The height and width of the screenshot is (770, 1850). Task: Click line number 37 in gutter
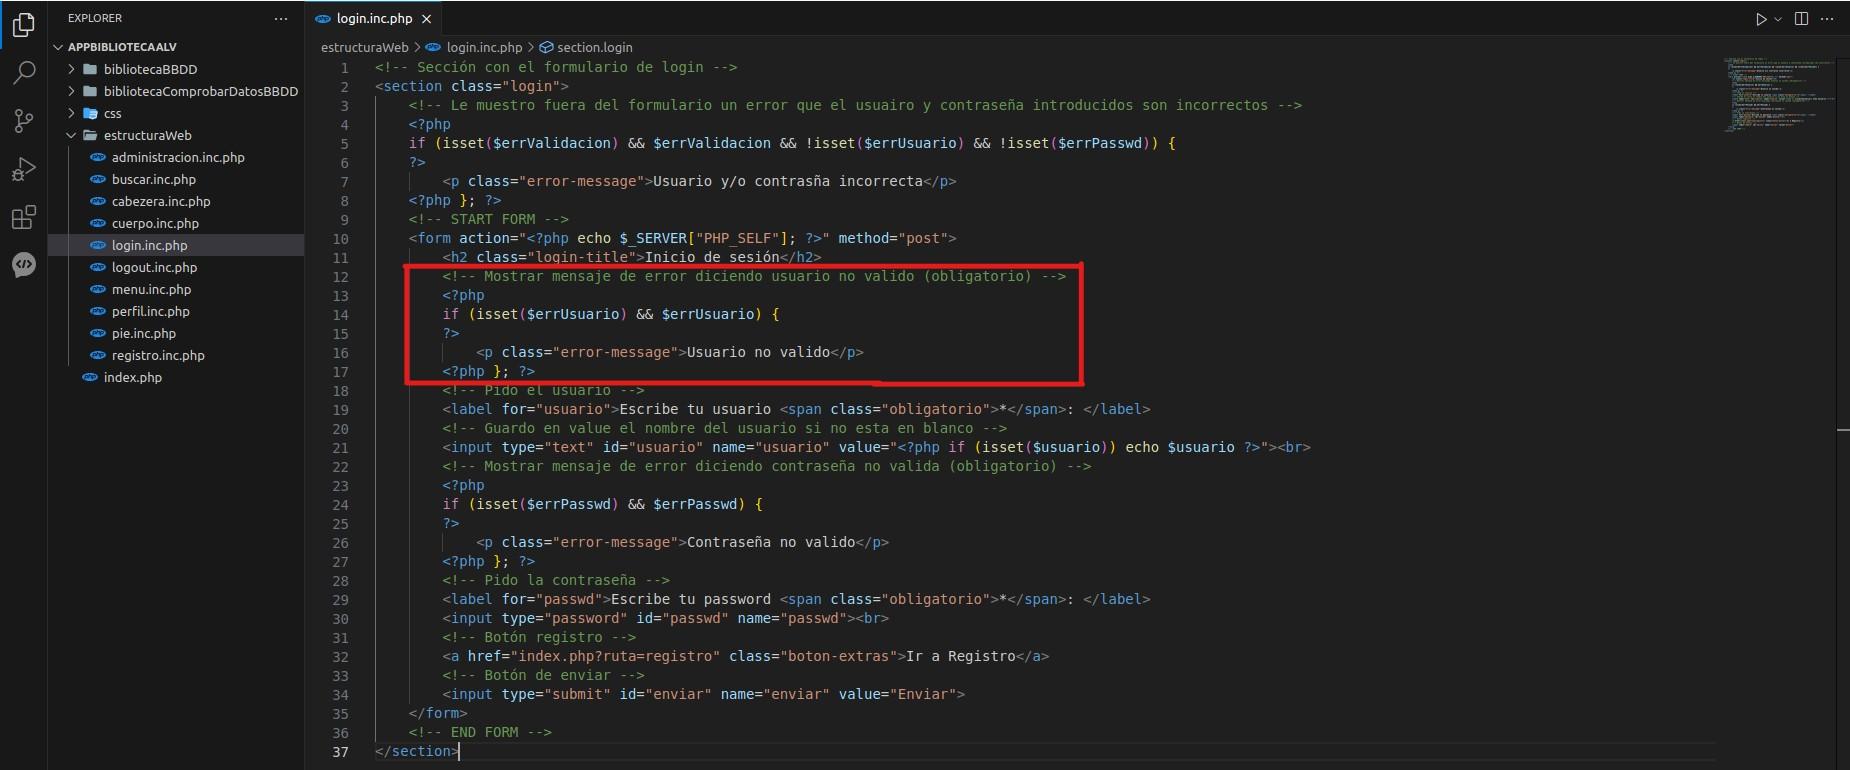coord(341,752)
